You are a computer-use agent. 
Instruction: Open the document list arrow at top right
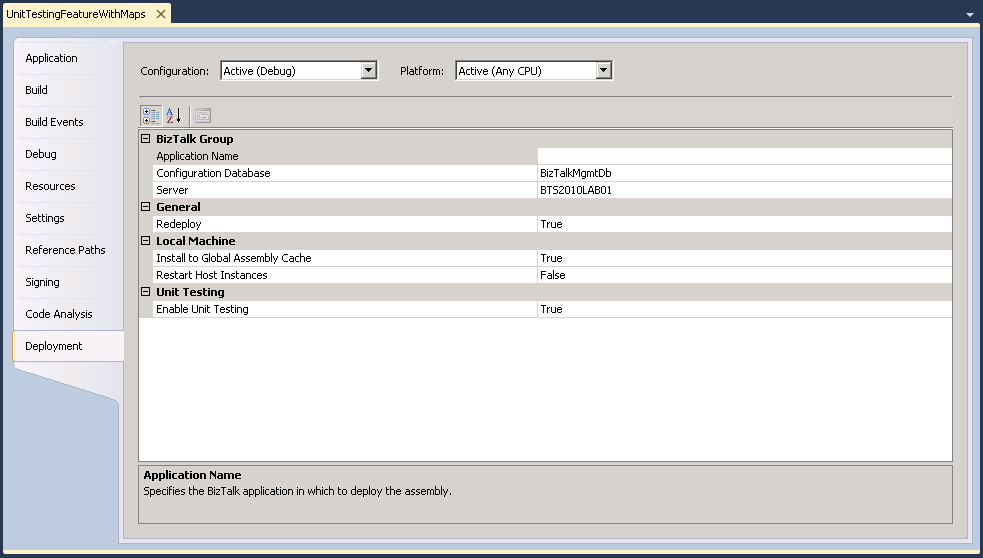tap(970, 14)
